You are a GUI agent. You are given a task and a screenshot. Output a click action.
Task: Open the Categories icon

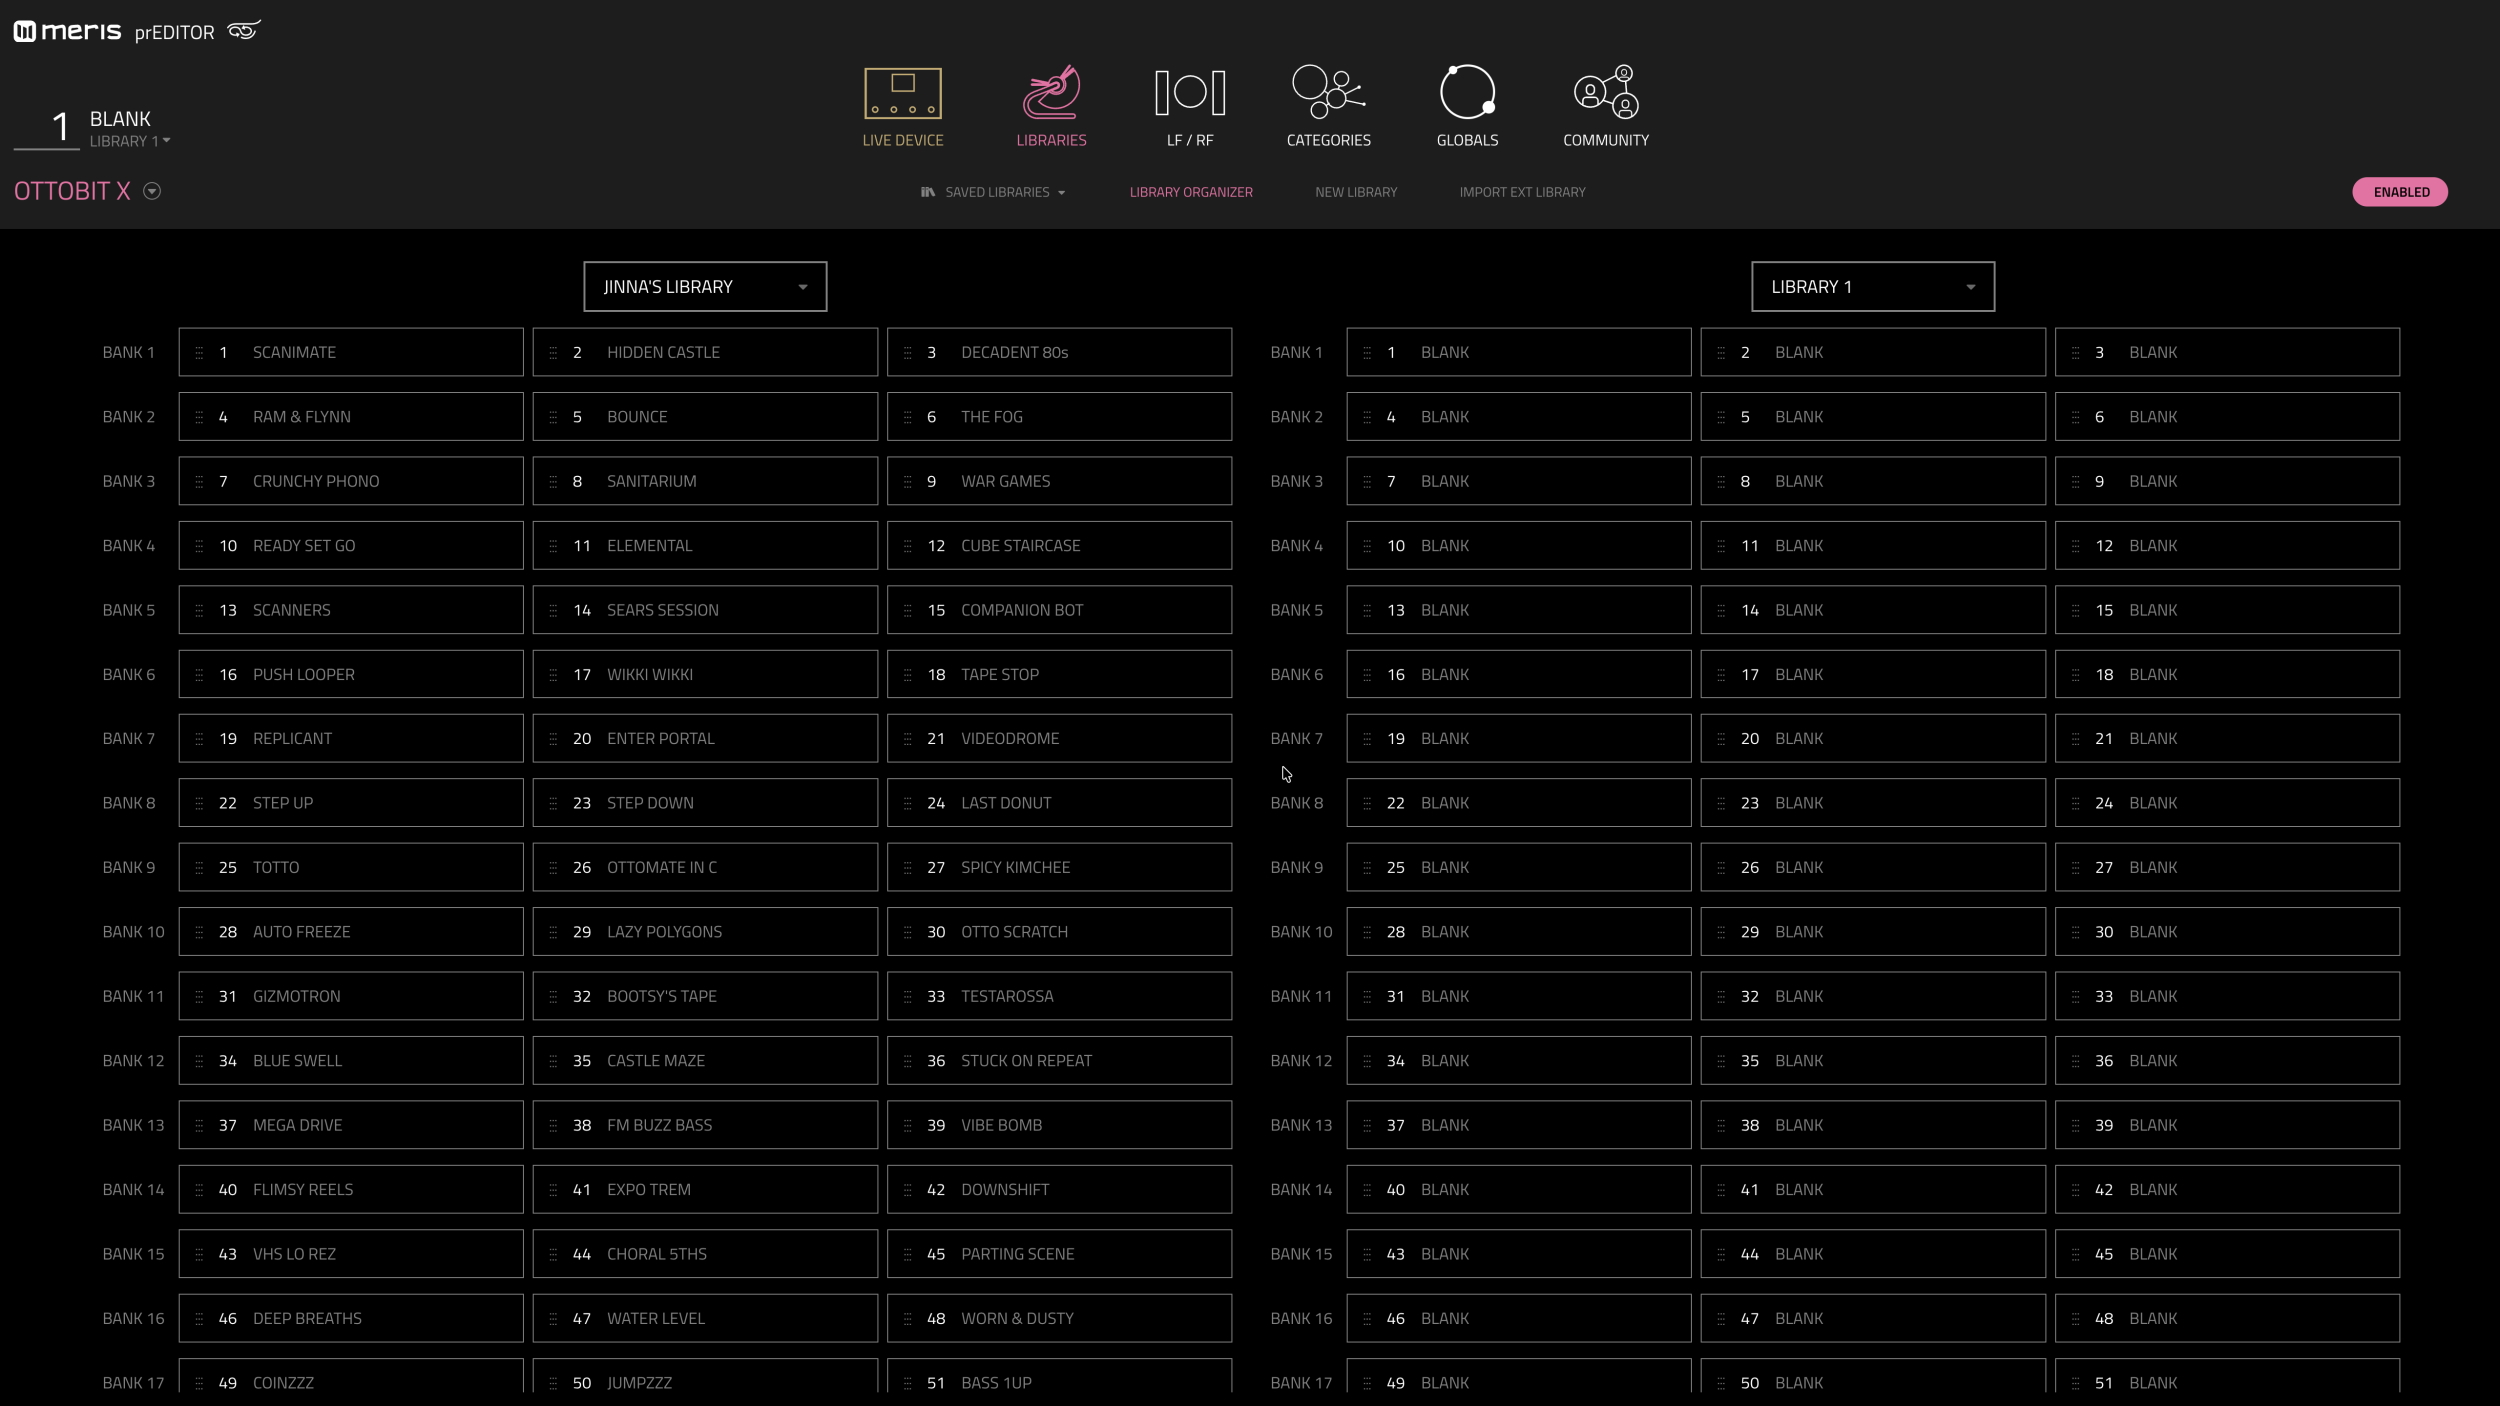click(1328, 92)
